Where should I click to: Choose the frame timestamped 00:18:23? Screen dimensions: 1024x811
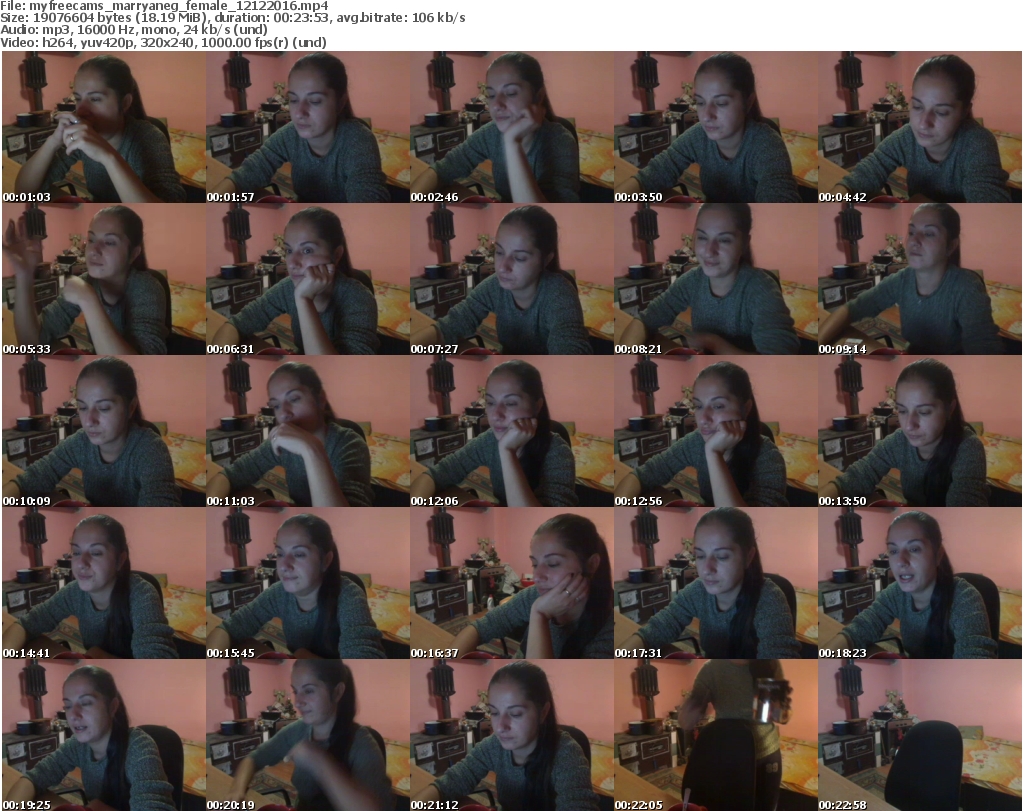coord(920,584)
